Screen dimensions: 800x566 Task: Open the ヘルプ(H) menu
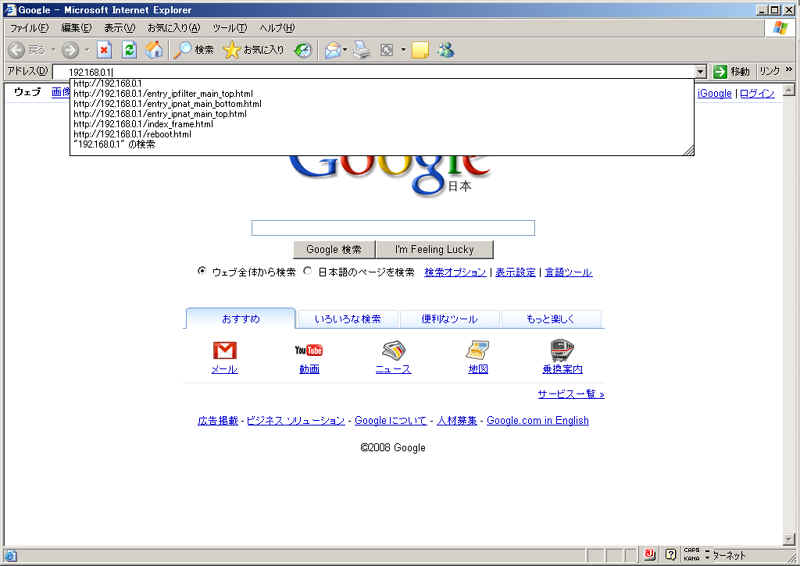coord(277,28)
